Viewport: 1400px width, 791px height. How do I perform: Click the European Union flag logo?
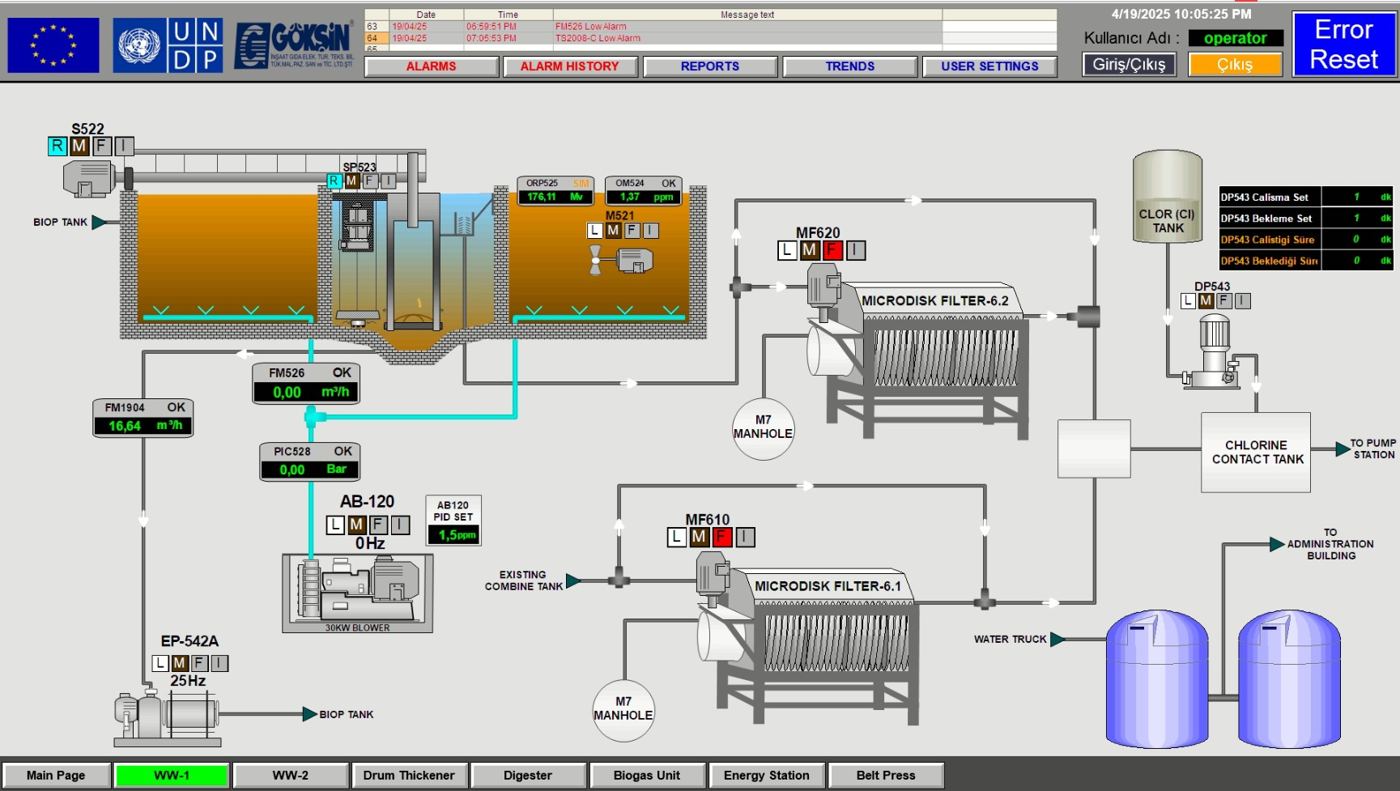click(x=54, y=45)
